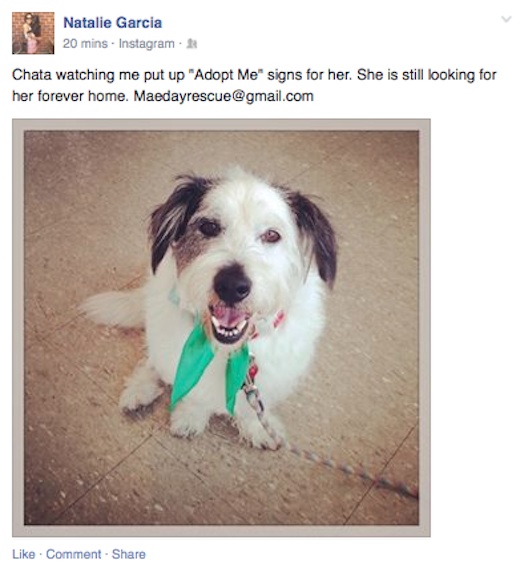The image size is (520, 568).
Task: Comment on the Chata adoption post
Action: tap(74, 554)
